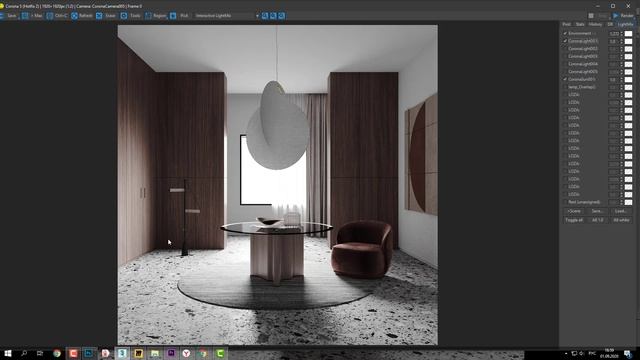Screen dimensions: 640x360
Task: Click the Save icon in the VFB toolbar
Action: [x=2, y=16]
